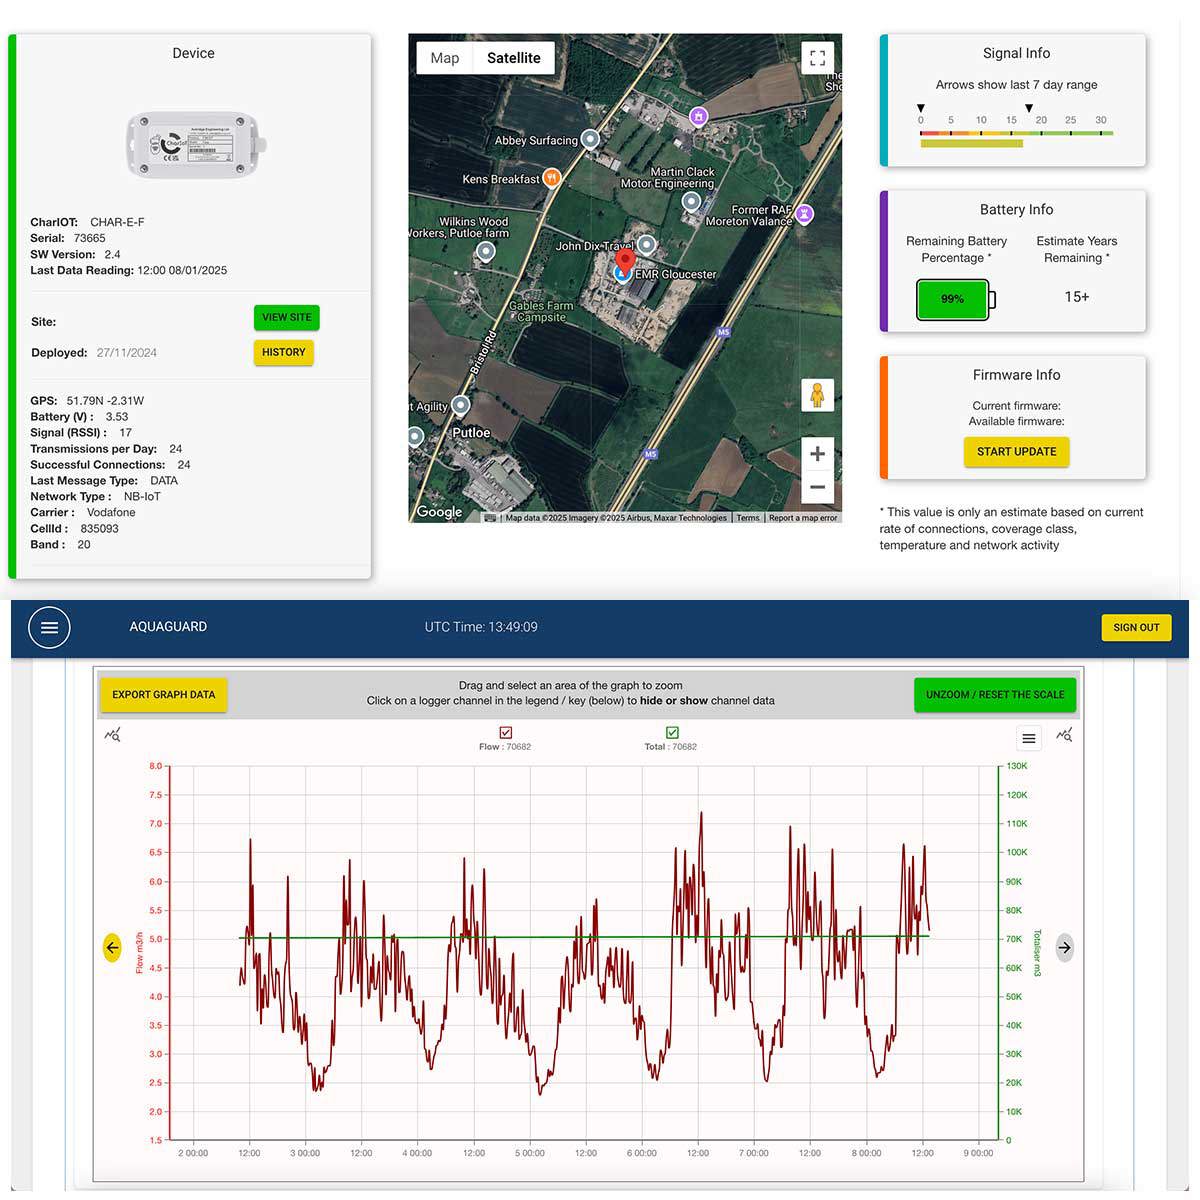1200x1200 pixels.
Task: Switch to the Map view tab
Action: (x=445, y=58)
